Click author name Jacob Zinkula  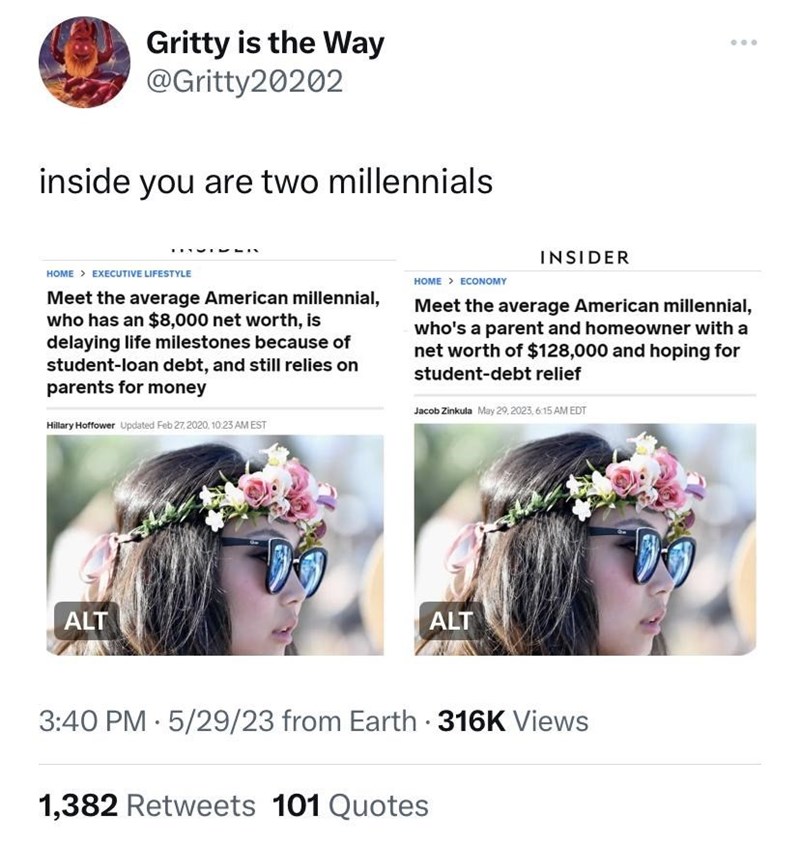tap(445, 412)
